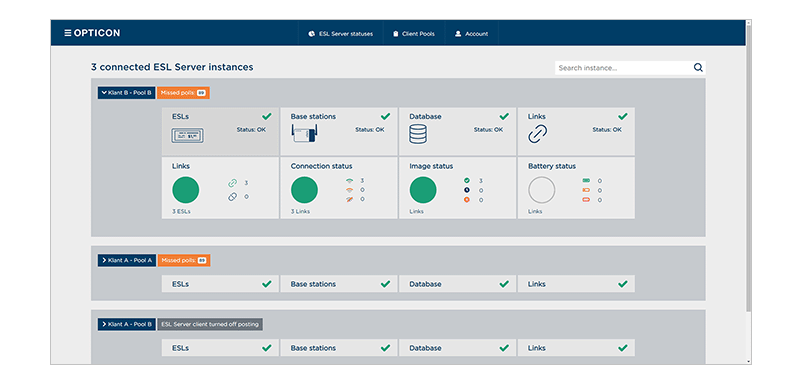Screen dimensions: 800x384
Task: Click the base station router icon
Action: [305, 135]
